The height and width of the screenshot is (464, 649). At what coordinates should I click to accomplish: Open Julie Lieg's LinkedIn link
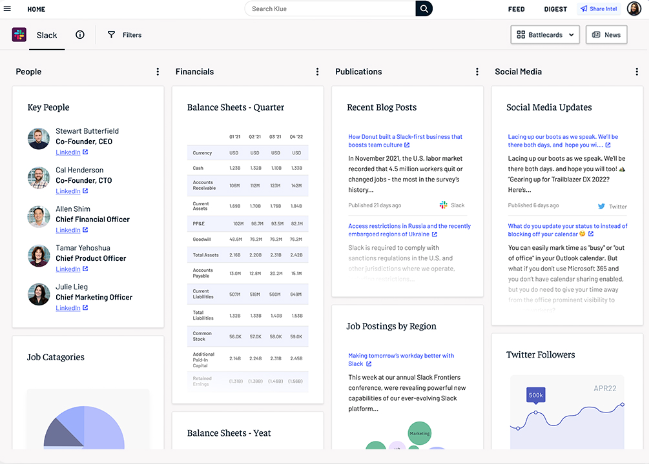(x=68, y=308)
